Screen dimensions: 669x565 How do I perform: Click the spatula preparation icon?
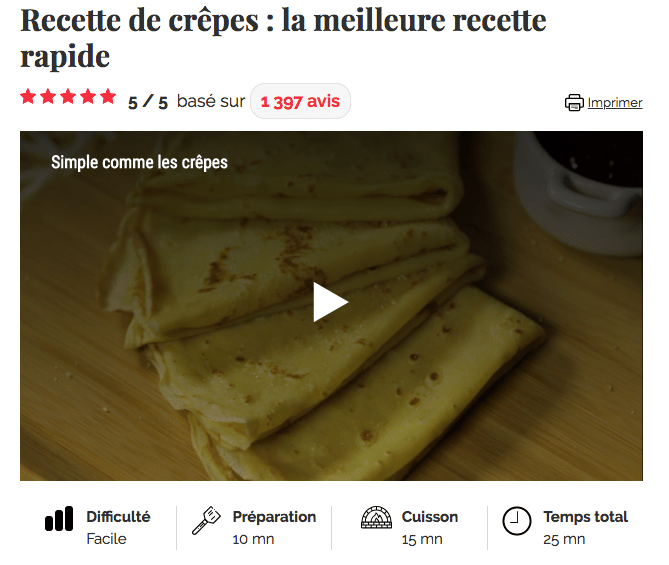pyautogui.click(x=206, y=520)
